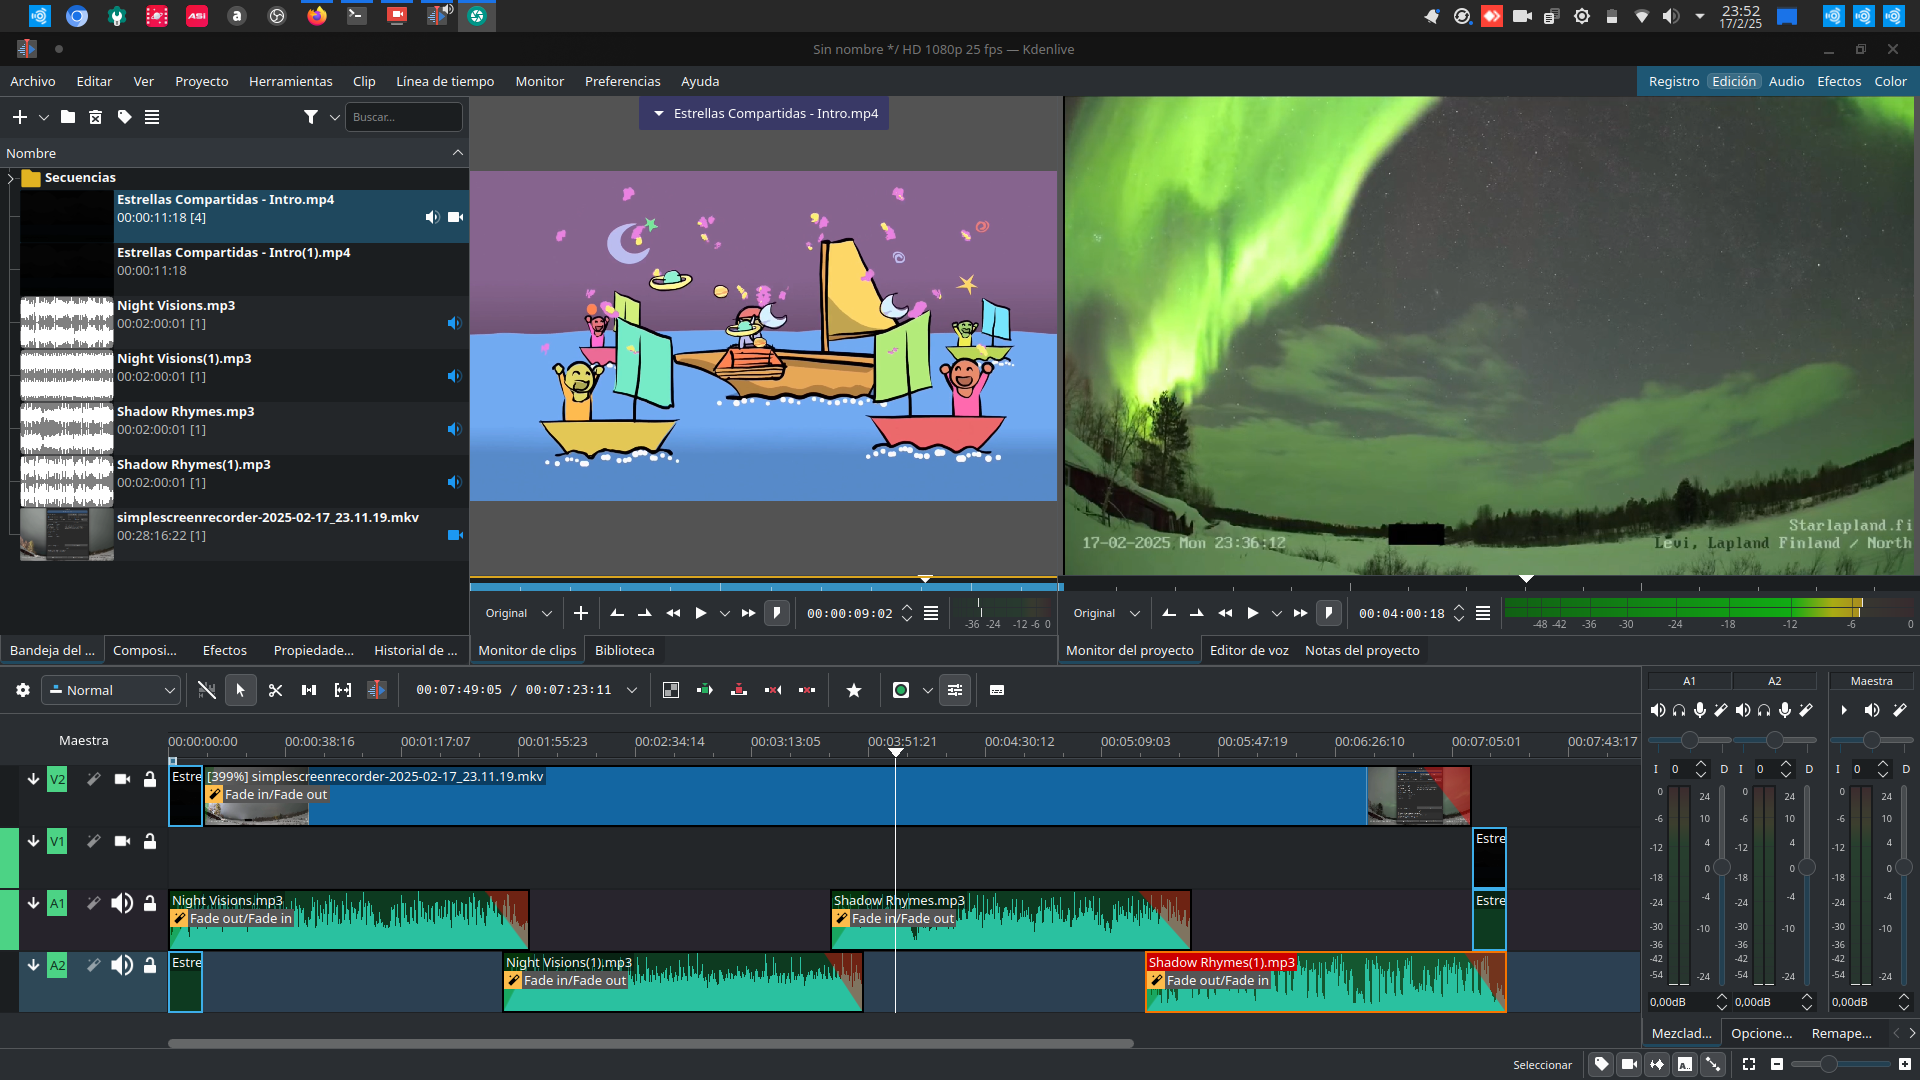
Task: Lock the V2 track
Action: coord(150,779)
